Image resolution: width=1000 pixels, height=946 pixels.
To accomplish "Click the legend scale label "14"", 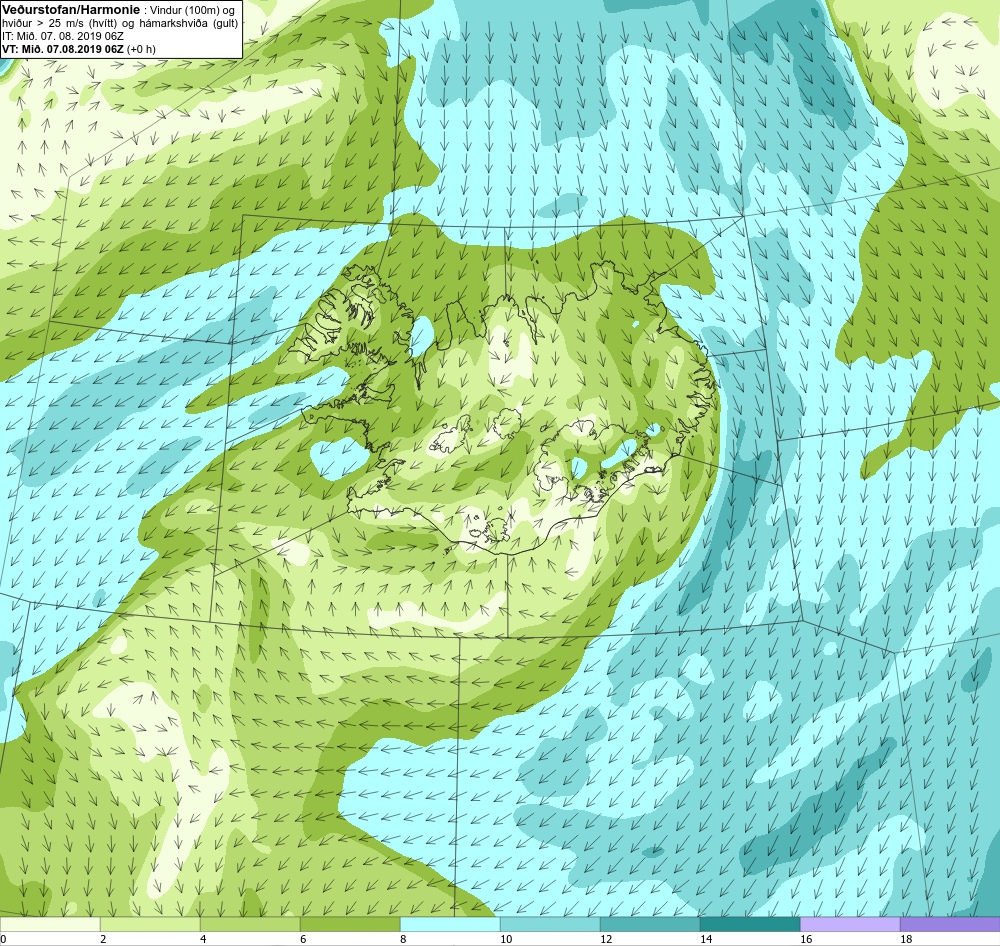I will click(706, 939).
